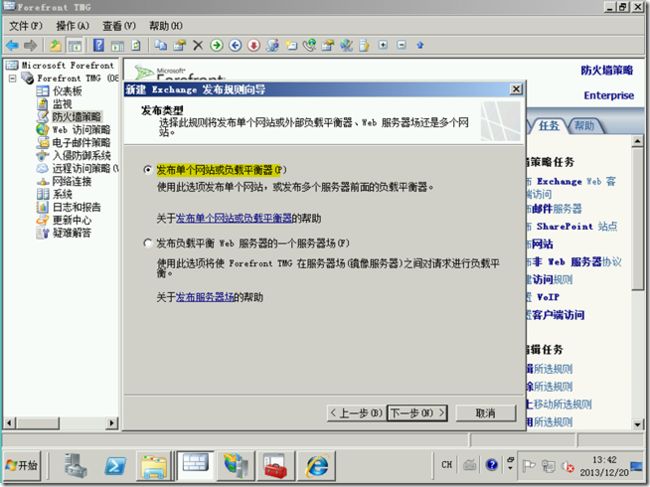Toggle the show/hide console tree icon
Screen dimensions: 650x487
pyautogui.click(x=75, y=45)
